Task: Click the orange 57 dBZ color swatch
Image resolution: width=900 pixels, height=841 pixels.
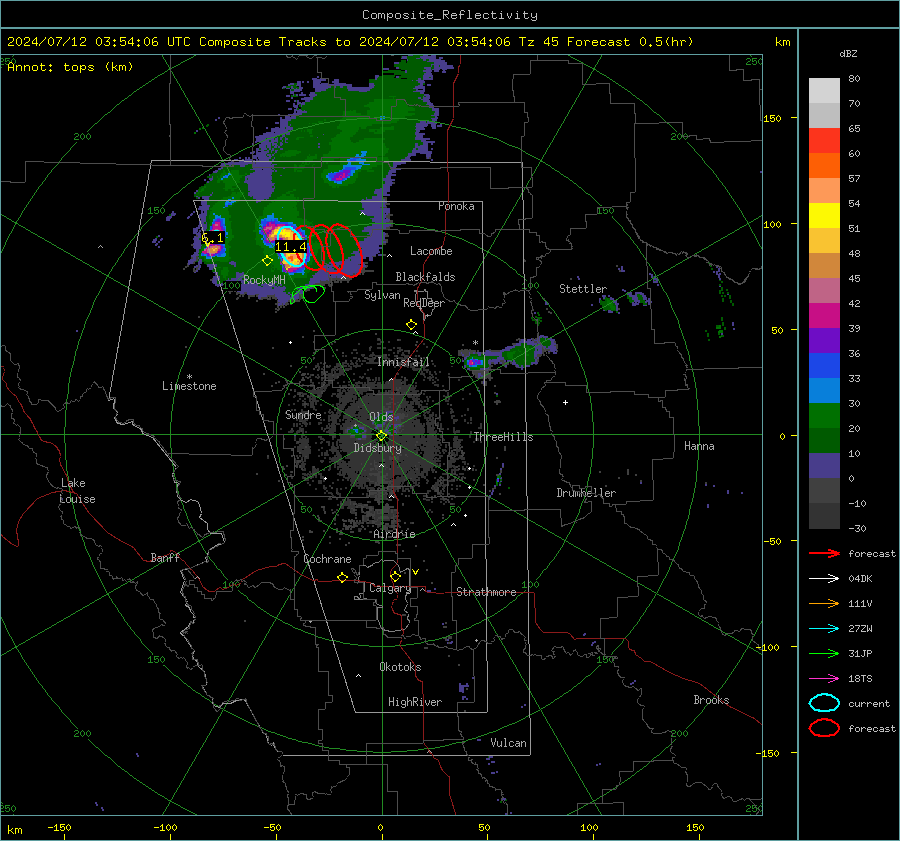Action: (x=824, y=165)
